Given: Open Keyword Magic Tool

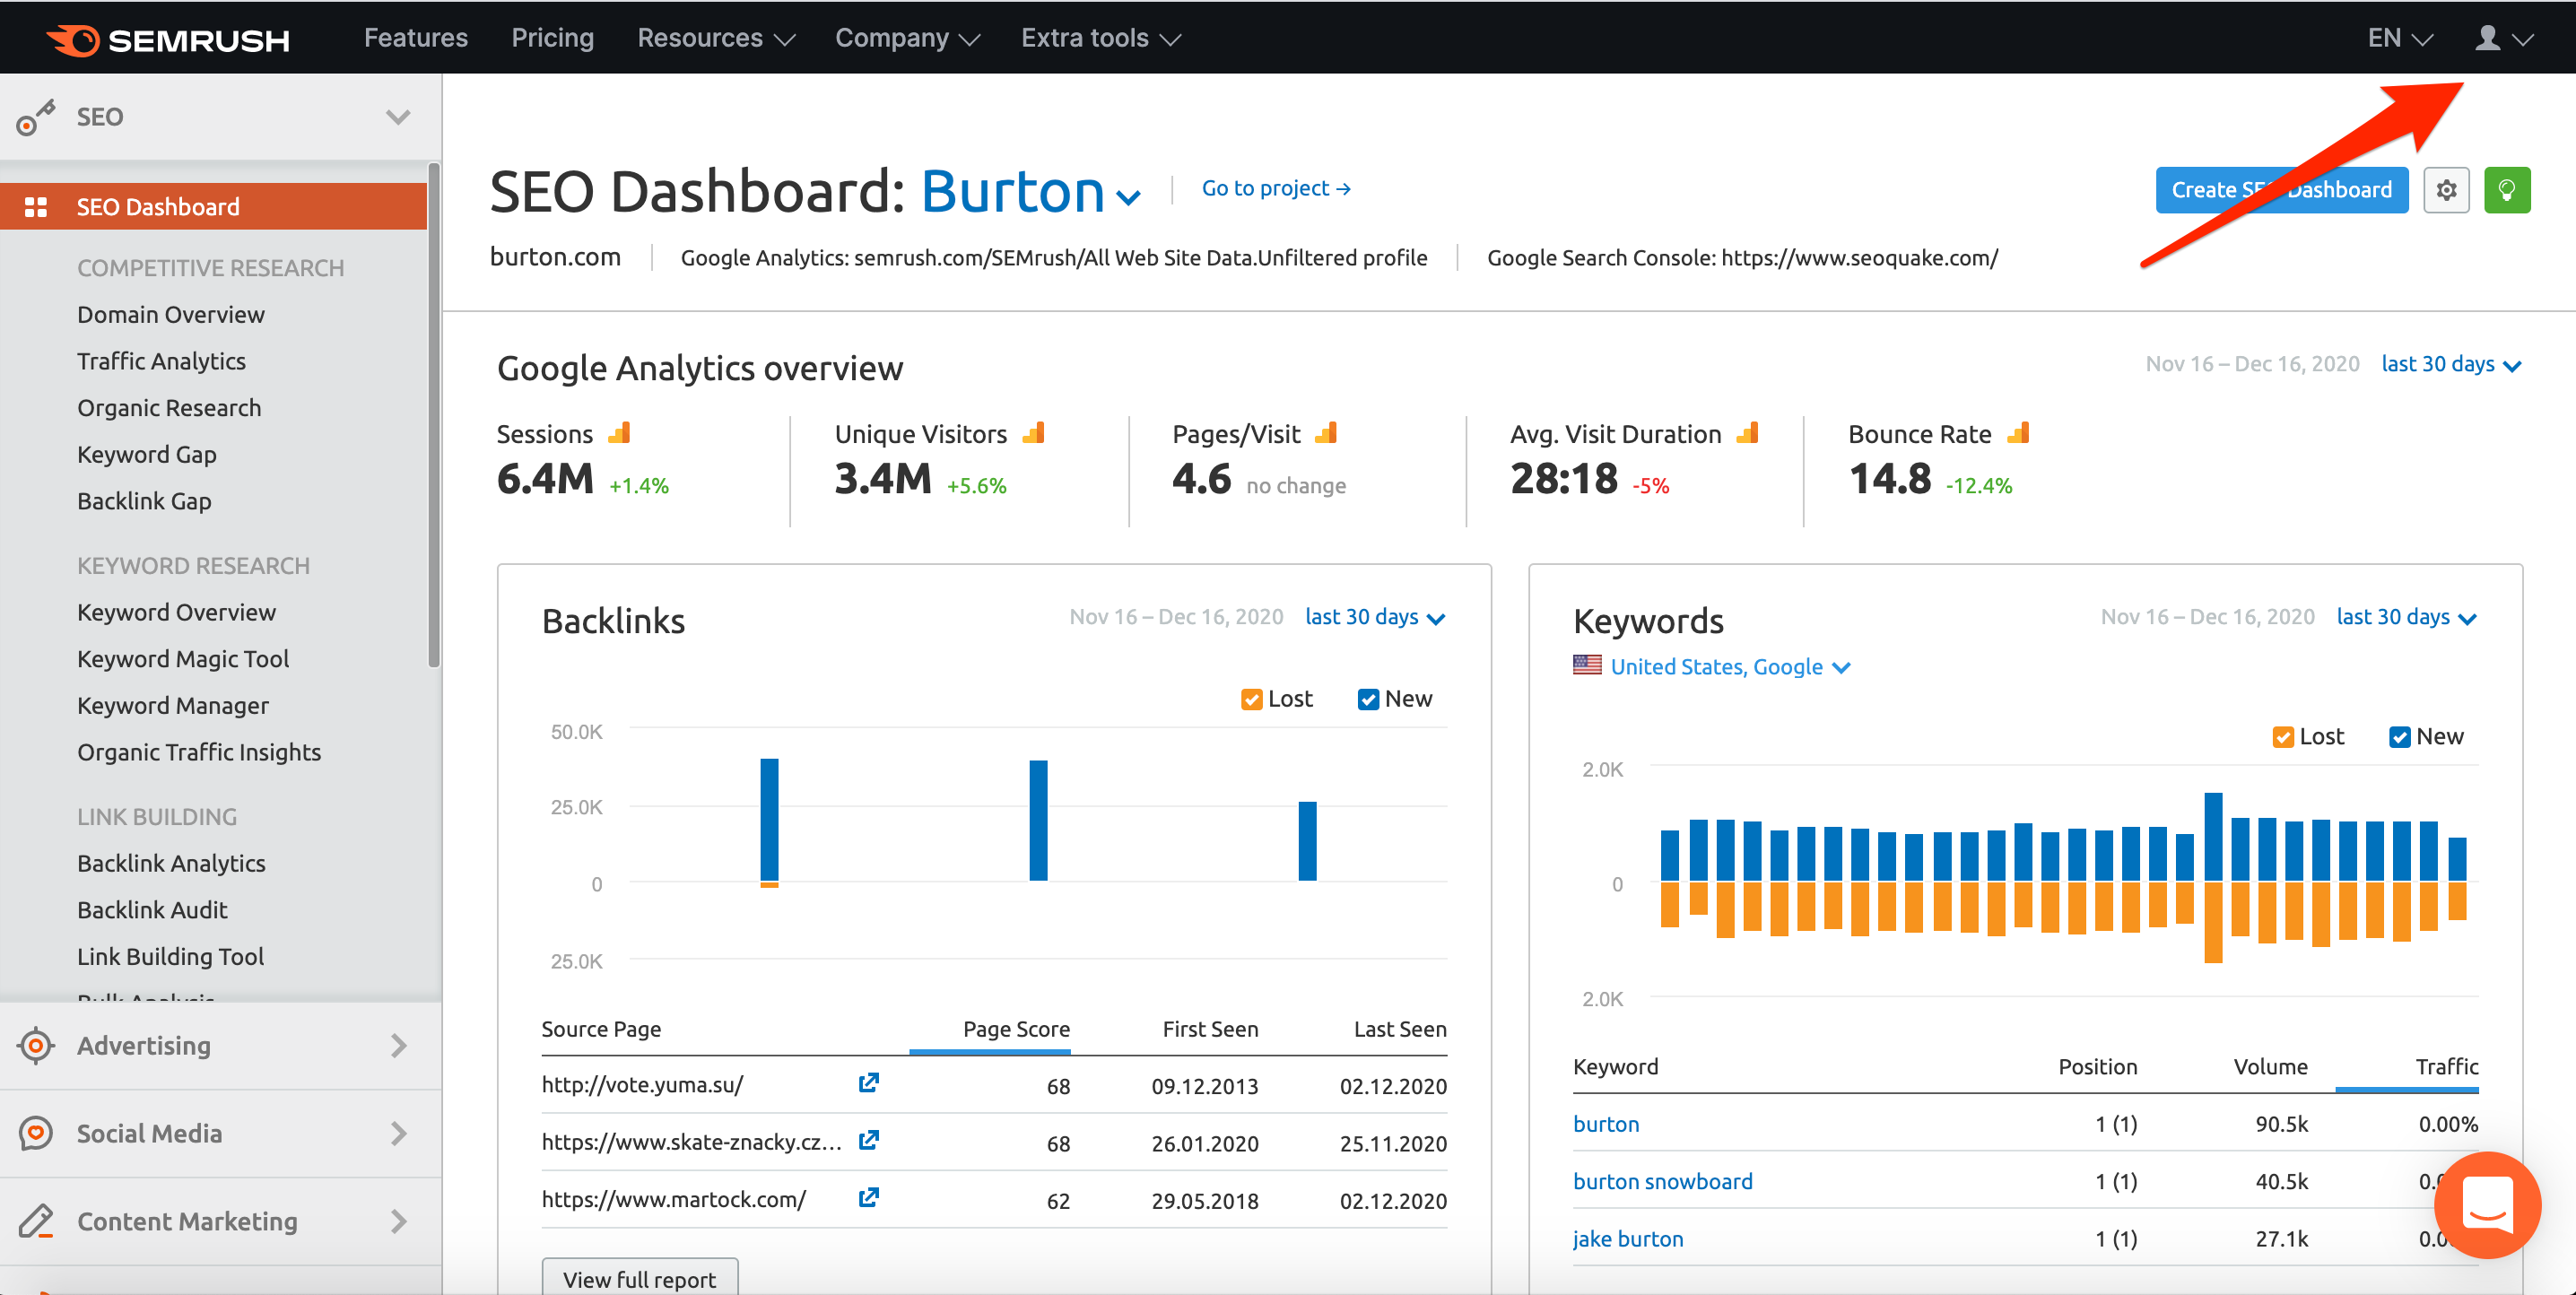Looking at the screenshot, I should (183, 659).
